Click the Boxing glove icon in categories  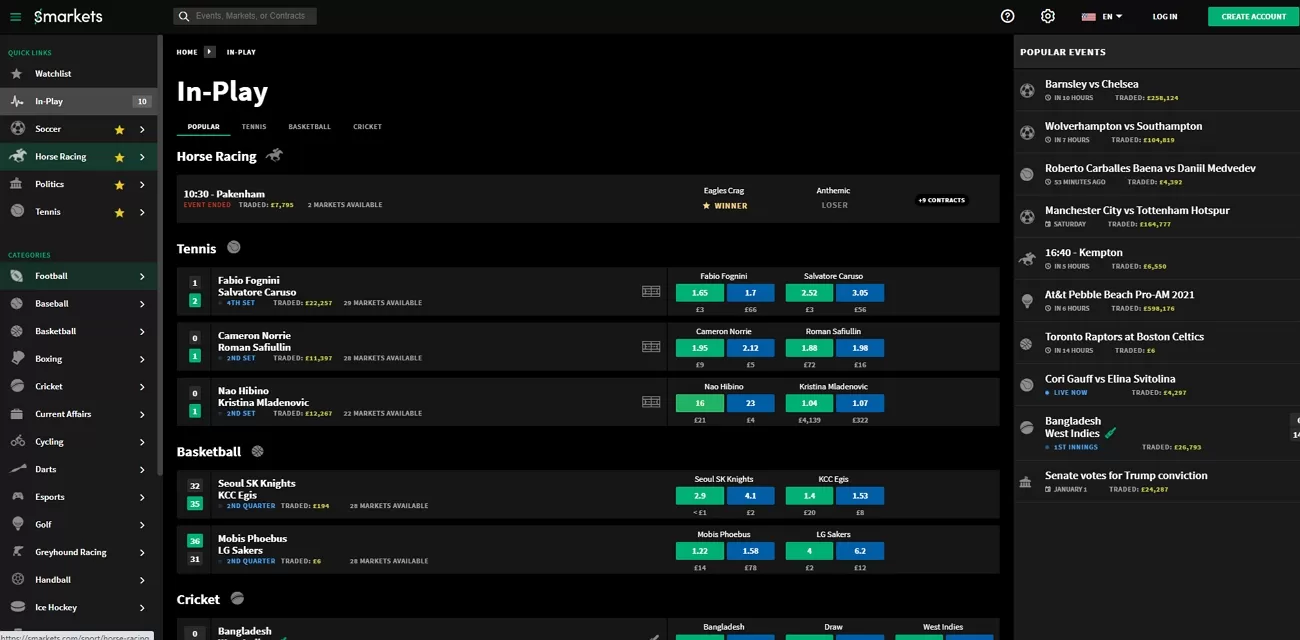tap(17, 359)
